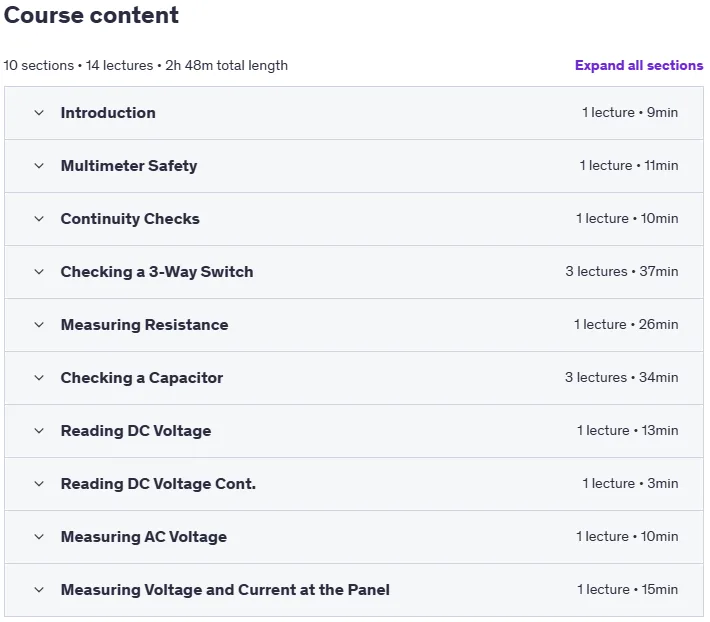Open the Measuring Resistance section title

tap(145, 325)
